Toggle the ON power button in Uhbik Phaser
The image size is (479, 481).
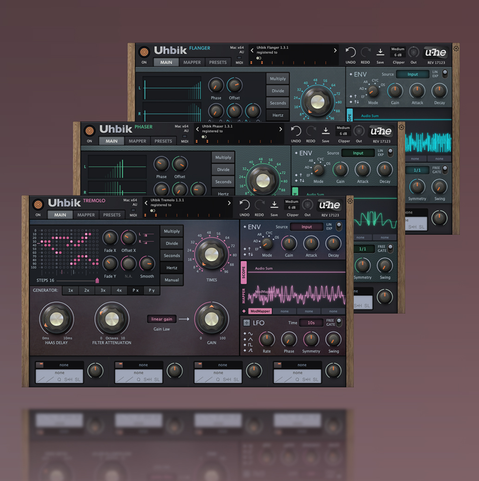tap(89, 130)
